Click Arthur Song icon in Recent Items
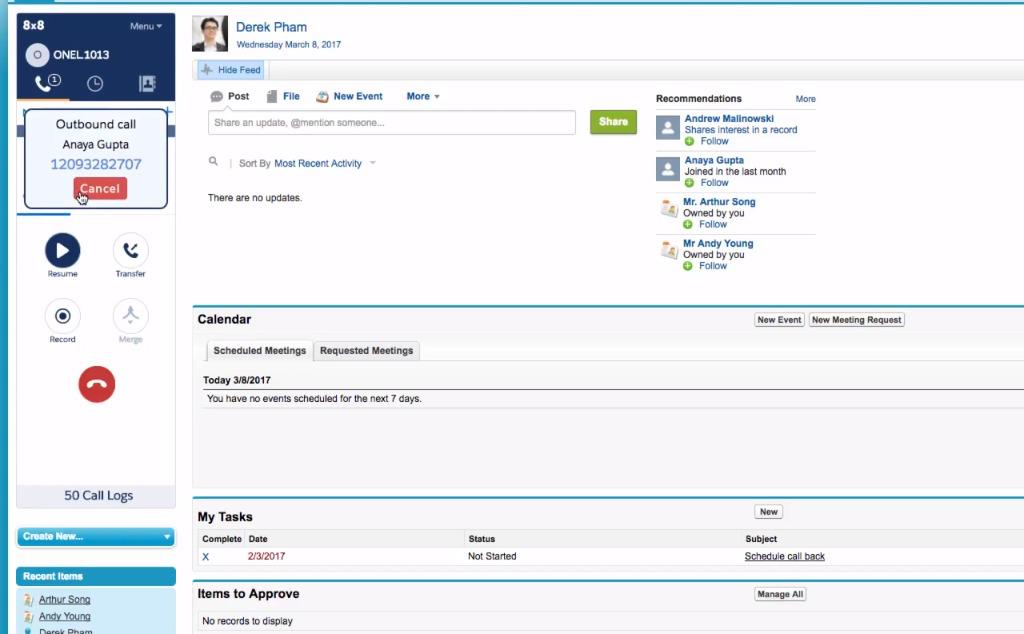Screen dimensions: 1024x634 pyautogui.click(x=28, y=599)
